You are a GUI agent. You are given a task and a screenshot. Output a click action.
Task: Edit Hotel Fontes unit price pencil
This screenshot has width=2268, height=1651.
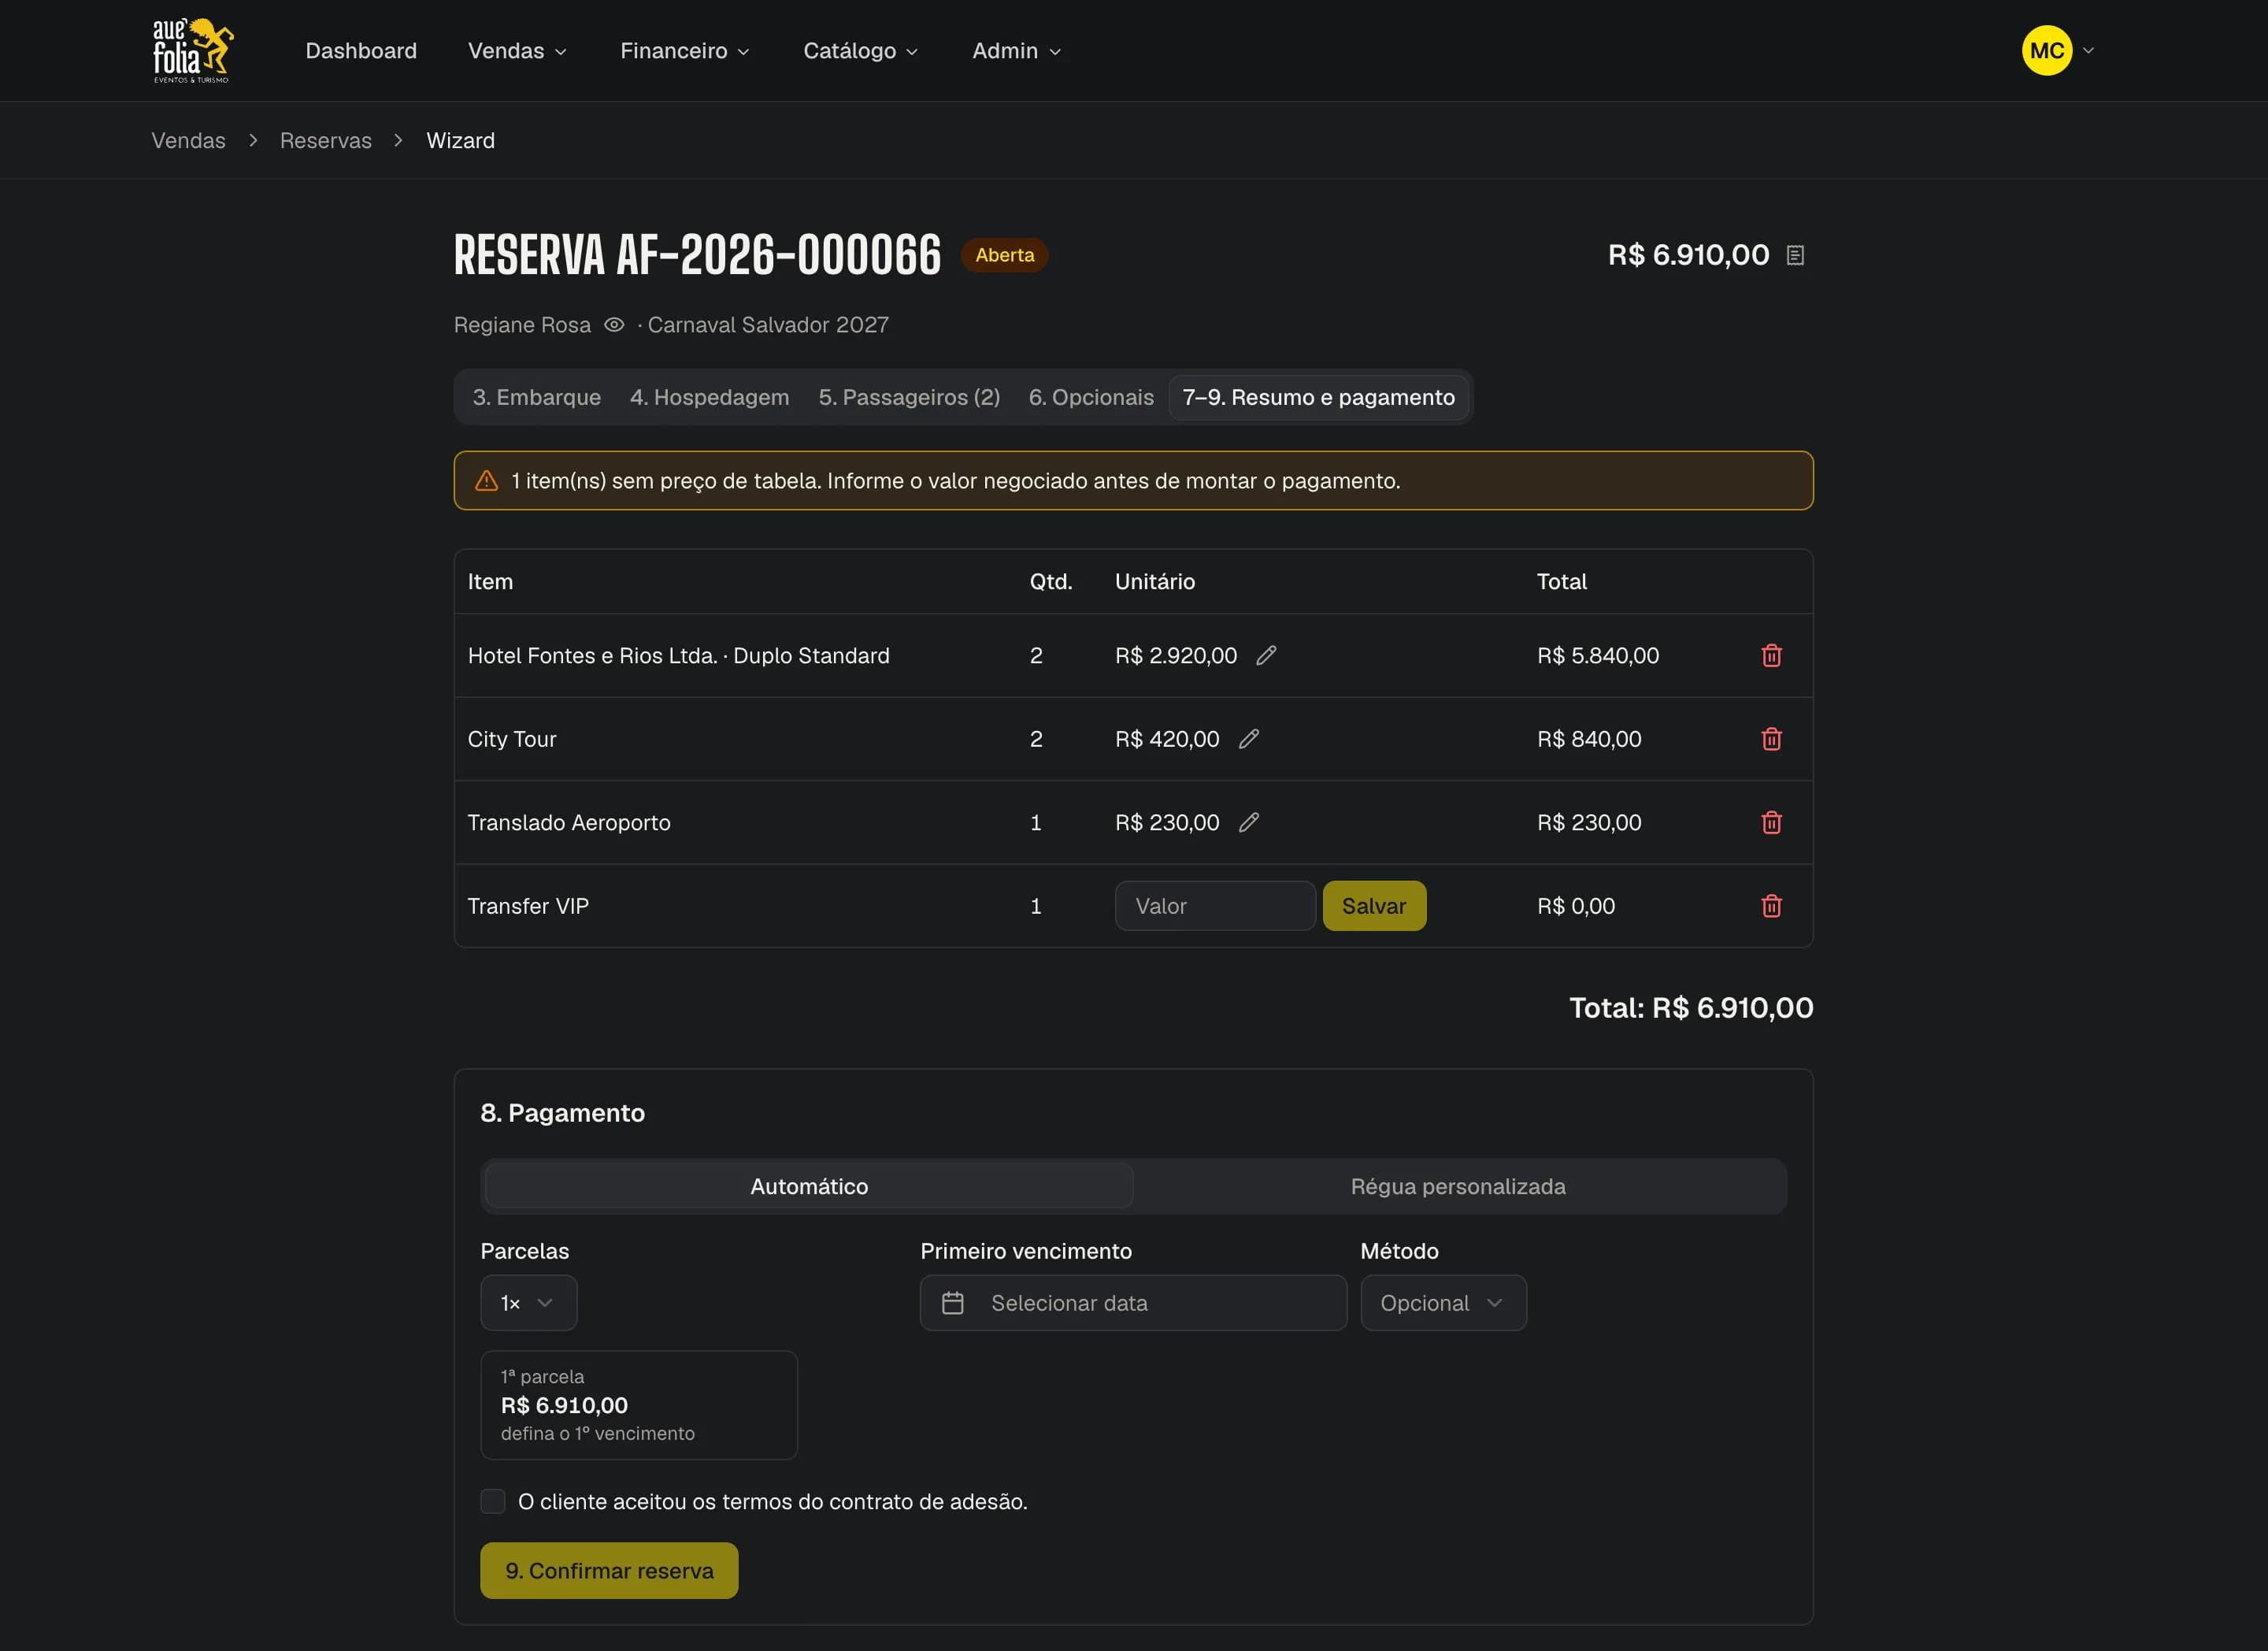pyautogui.click(x=1266, y=655)
